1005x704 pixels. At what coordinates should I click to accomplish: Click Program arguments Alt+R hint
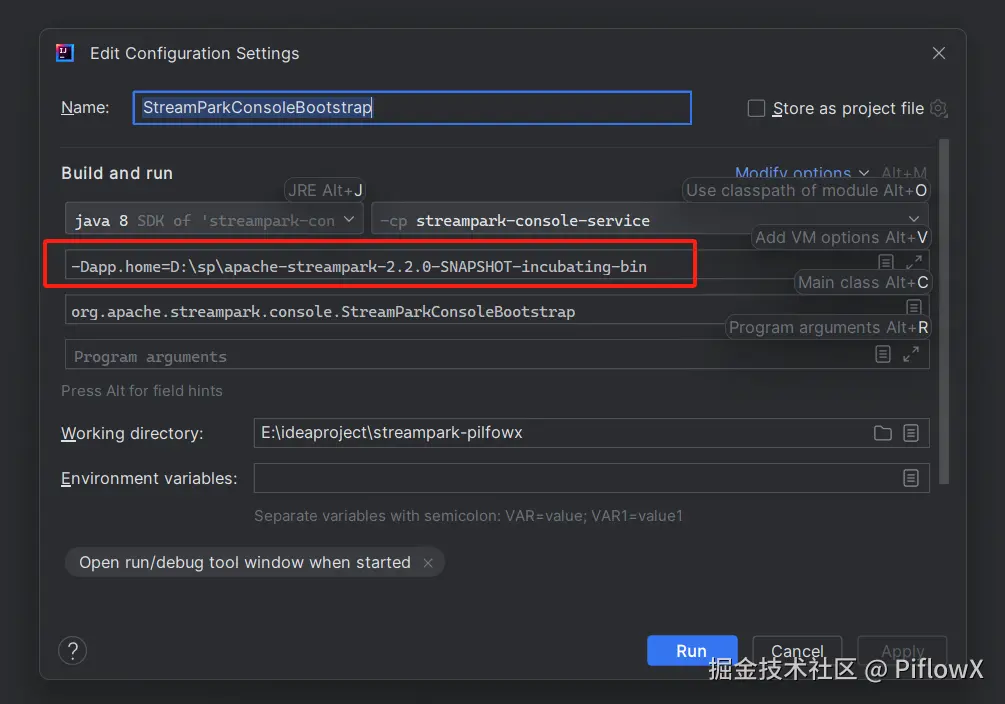click(828, 327)
